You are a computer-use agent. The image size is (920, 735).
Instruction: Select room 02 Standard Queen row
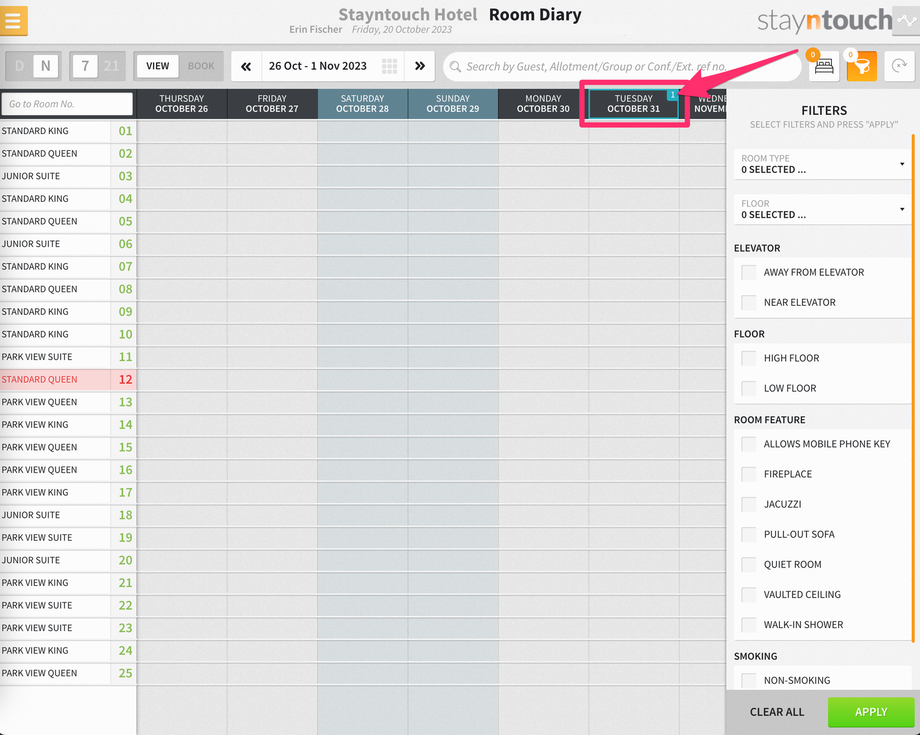[x=68, y=154]
